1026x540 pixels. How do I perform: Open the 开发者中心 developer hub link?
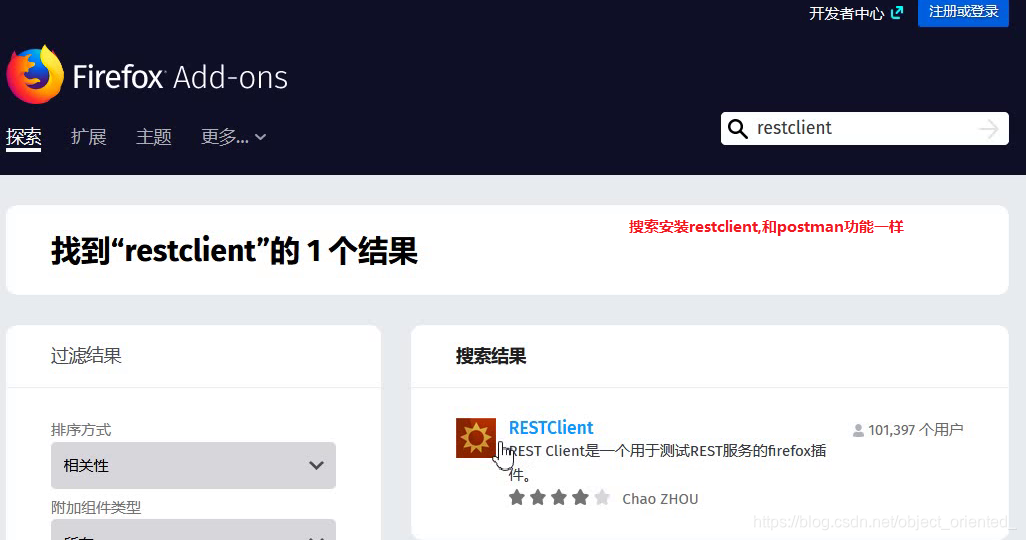[846, 13]
